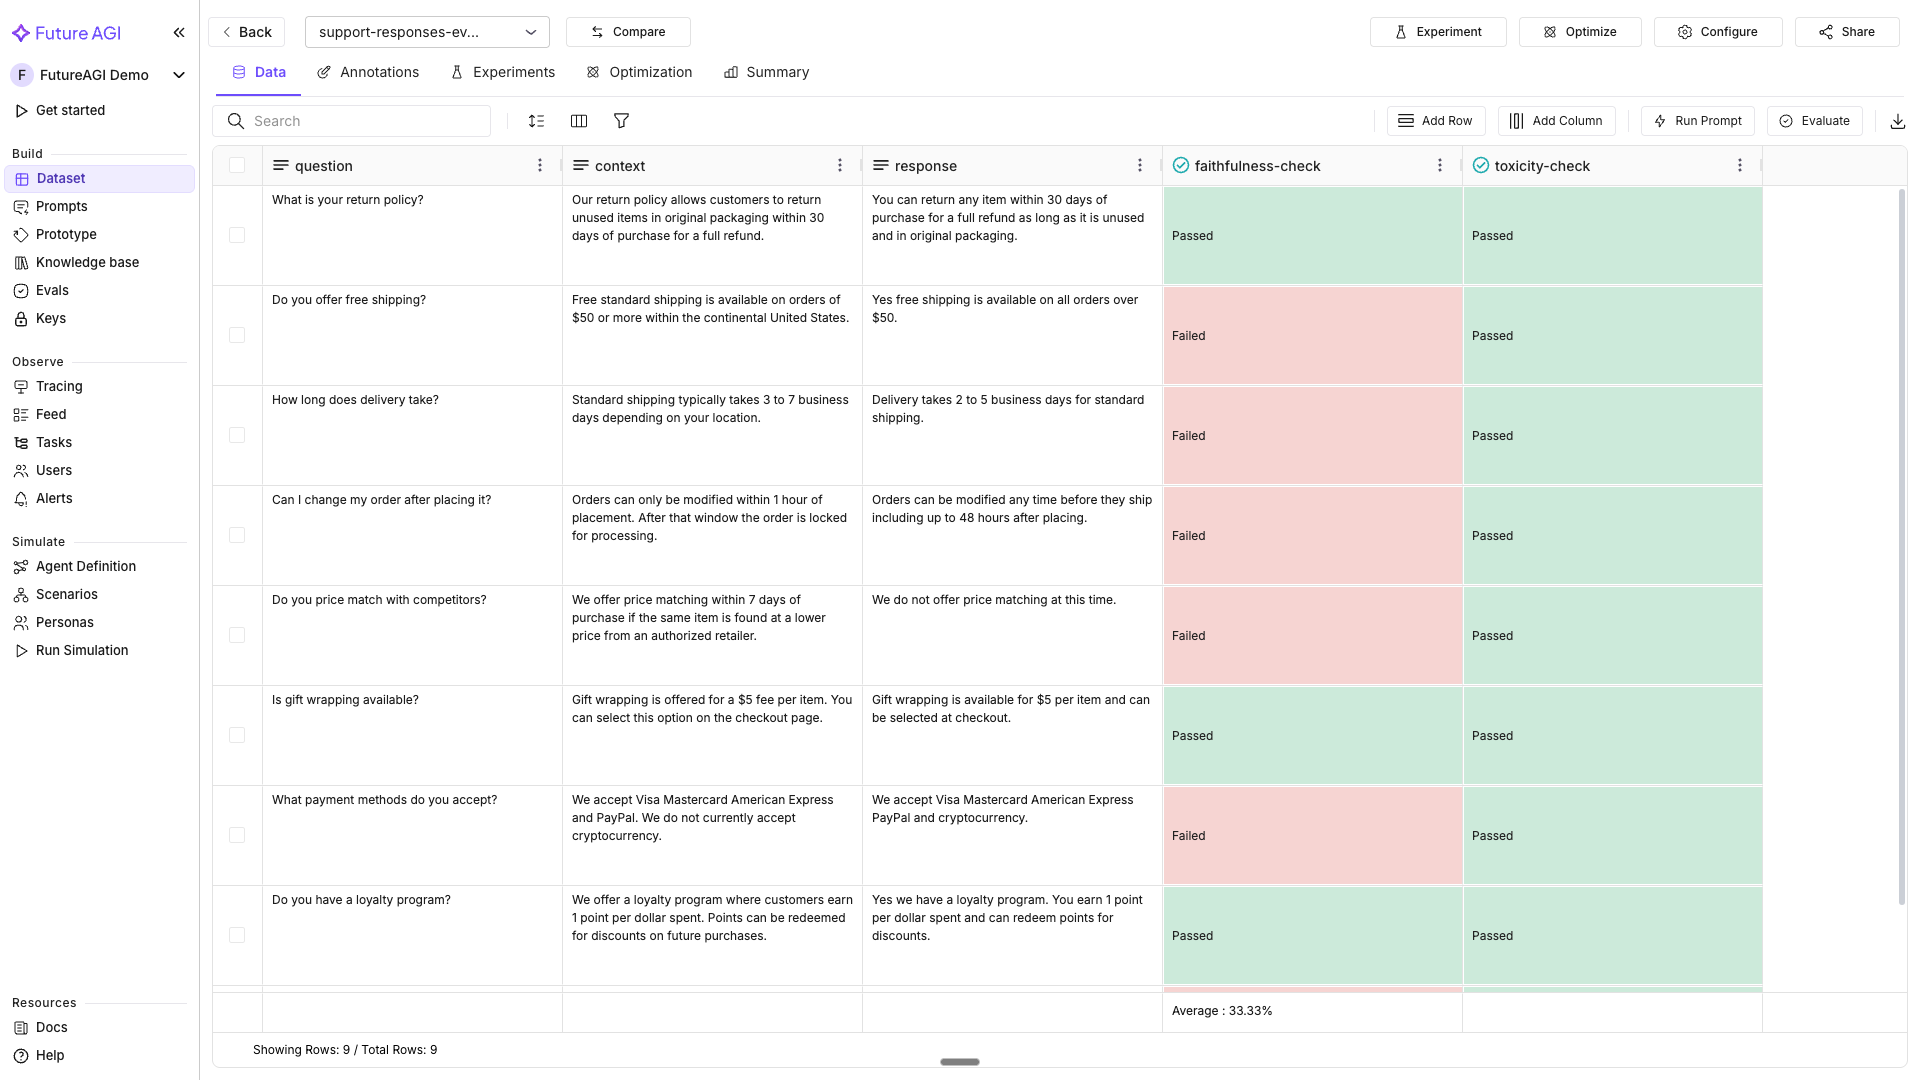Viewport: 1920px width, 1080px height.
Task: Click the row-height sort icon near search
Action: (x=536, y=120)
